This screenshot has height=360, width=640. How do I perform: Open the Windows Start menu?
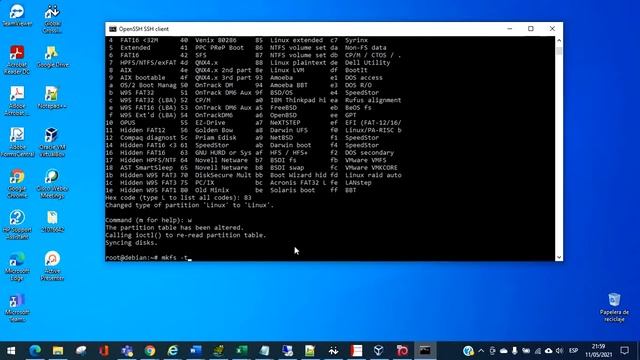coord(11,351)
